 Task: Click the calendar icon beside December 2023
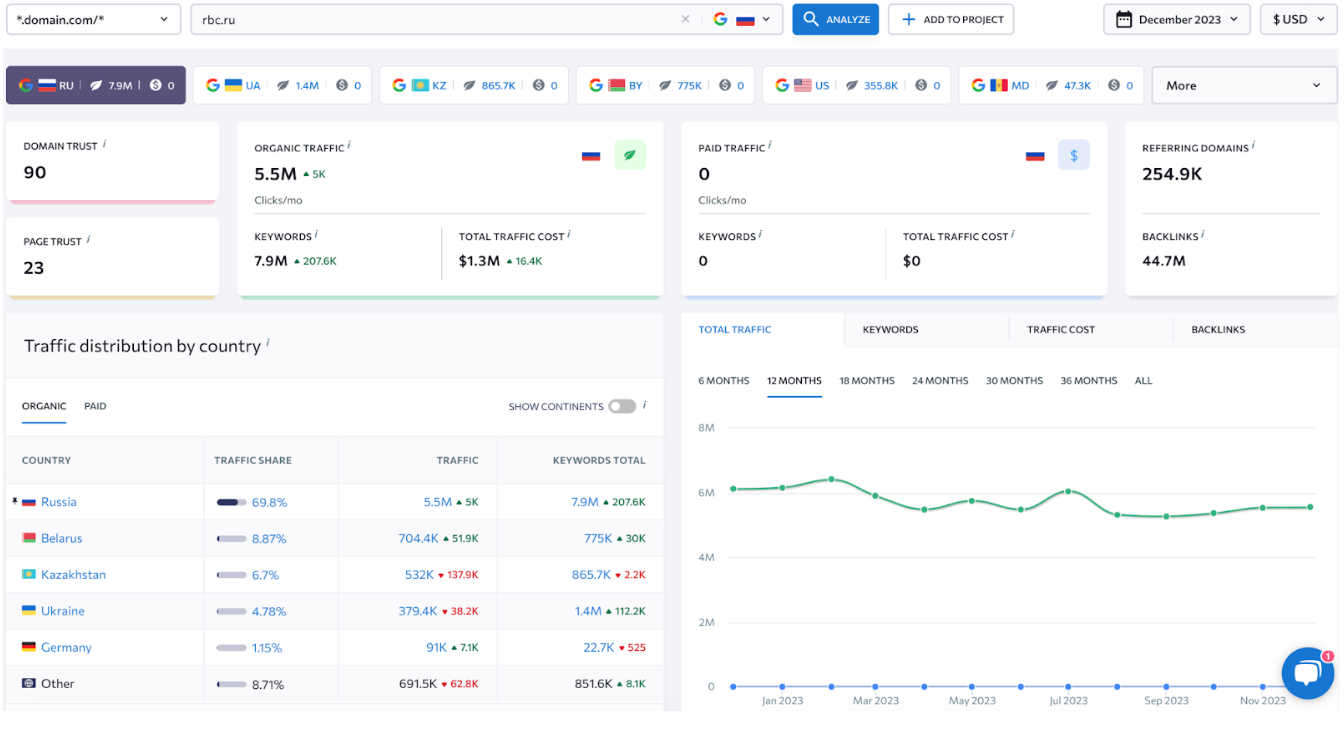point(1124,19)
